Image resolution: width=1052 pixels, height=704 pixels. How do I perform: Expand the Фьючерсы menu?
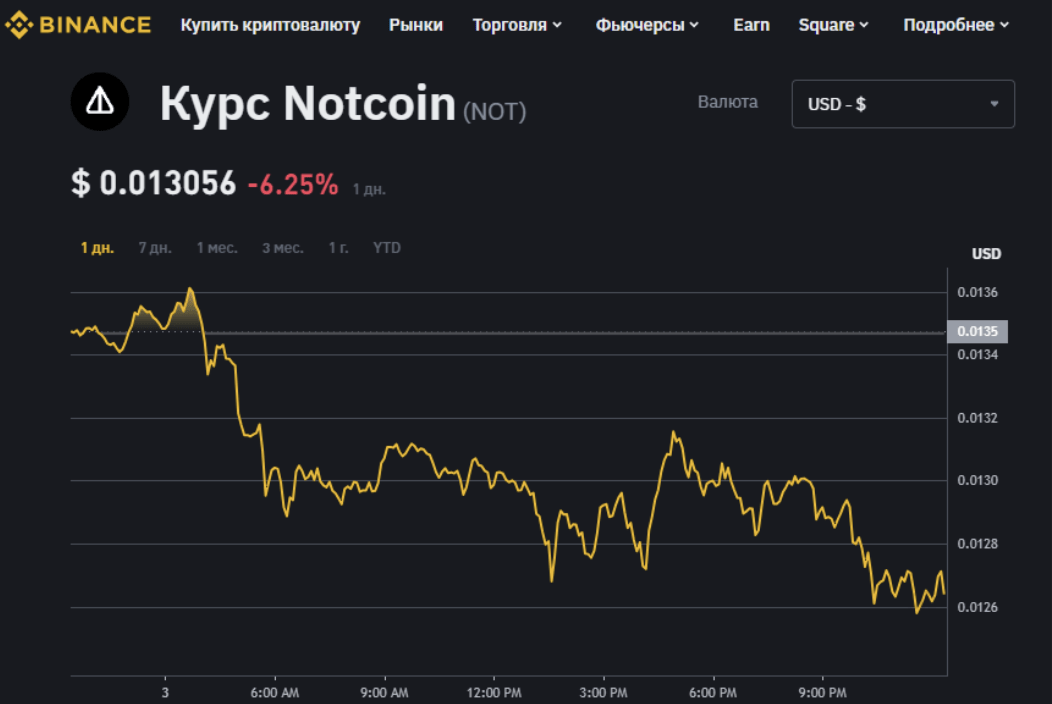click(x=647, y=25)
